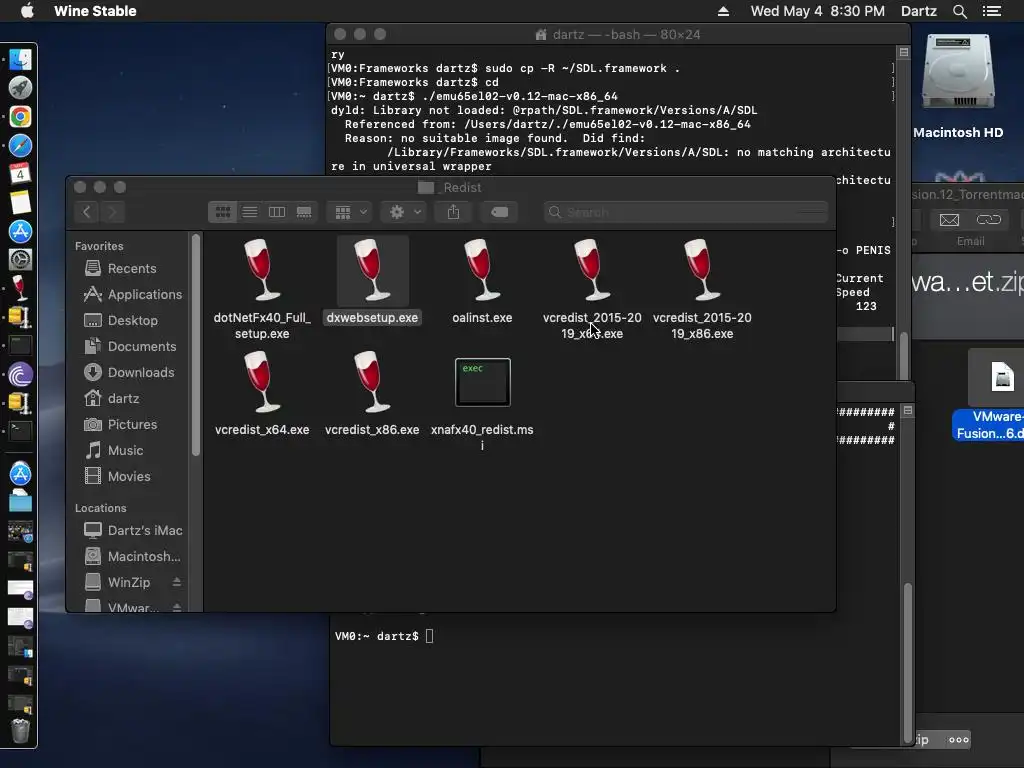Select the vcredist_2015-2019_x86.exe file icon
This screenshot has height=768, width=1024.
pos(702,270)
